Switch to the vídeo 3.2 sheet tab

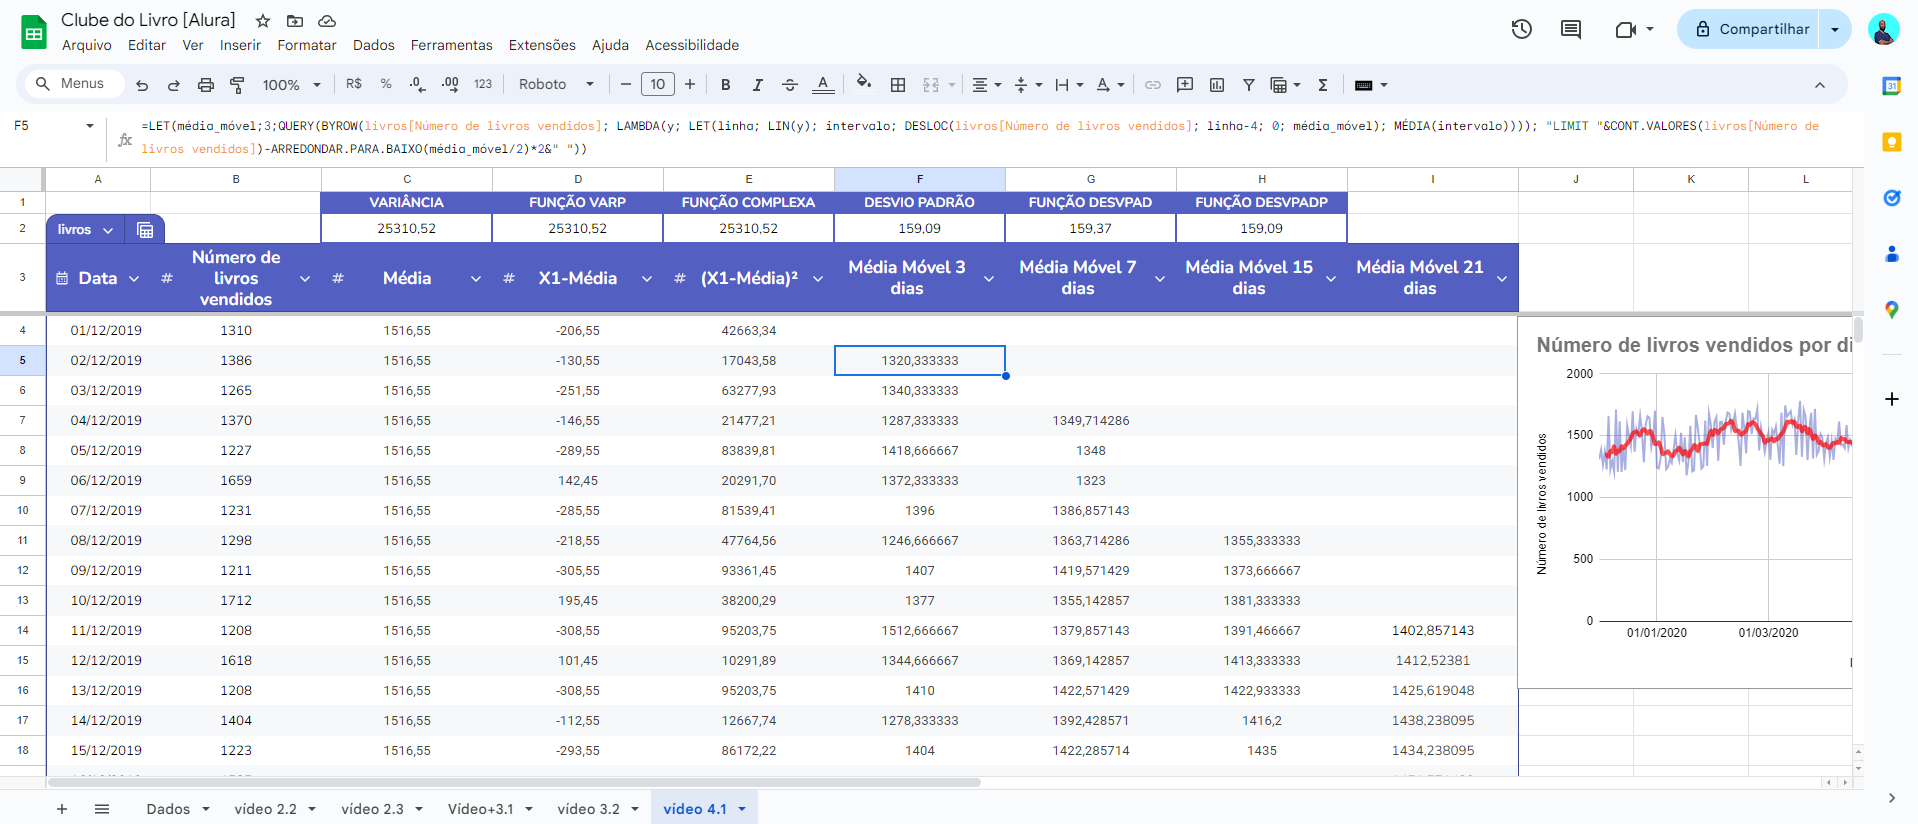[598, 808]
